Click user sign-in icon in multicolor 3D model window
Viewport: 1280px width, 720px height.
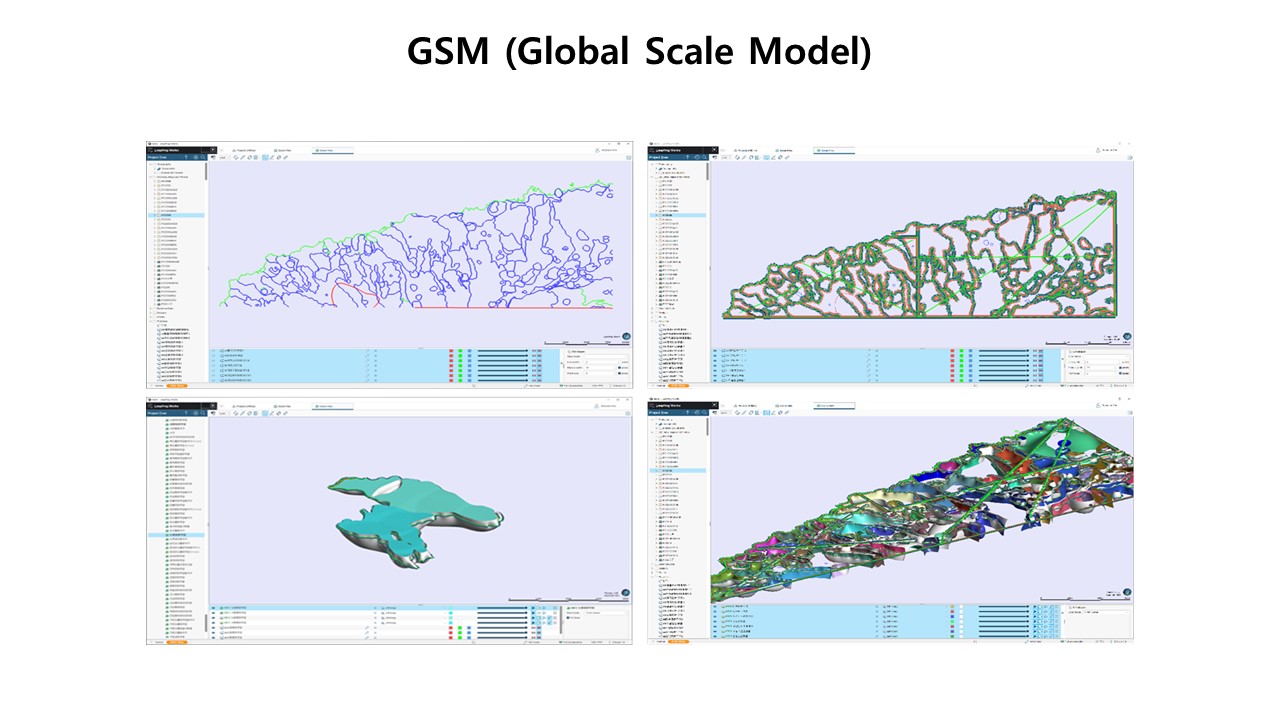point(1098,406)
